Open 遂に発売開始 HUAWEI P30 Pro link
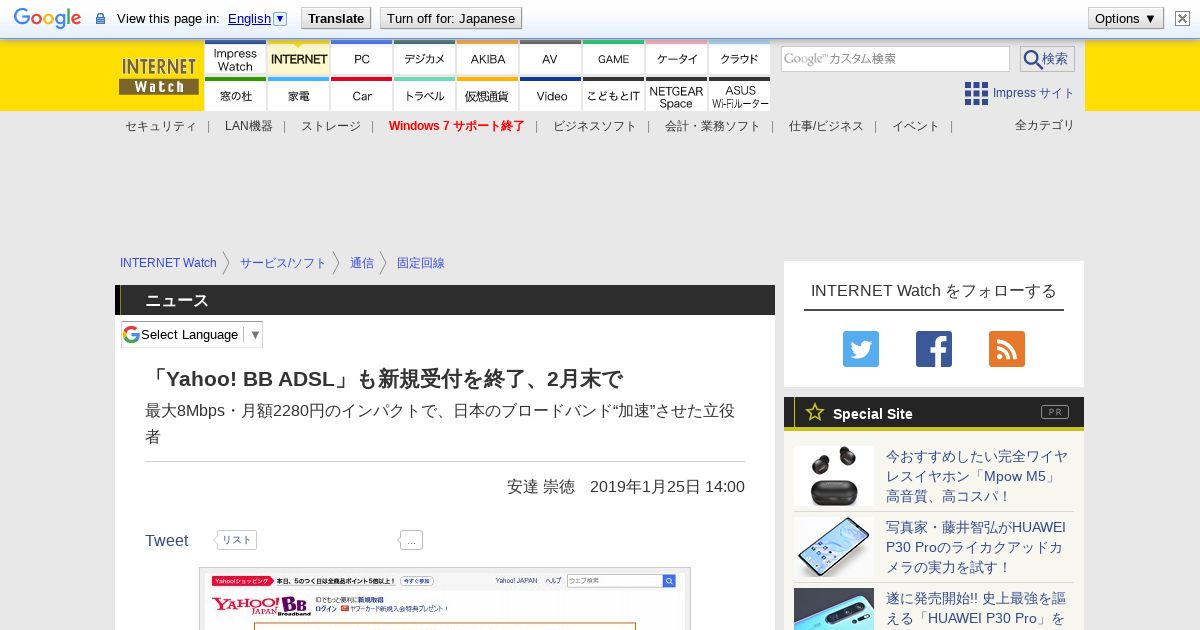This screenshot has width=1200, height=630. point(976,608)
